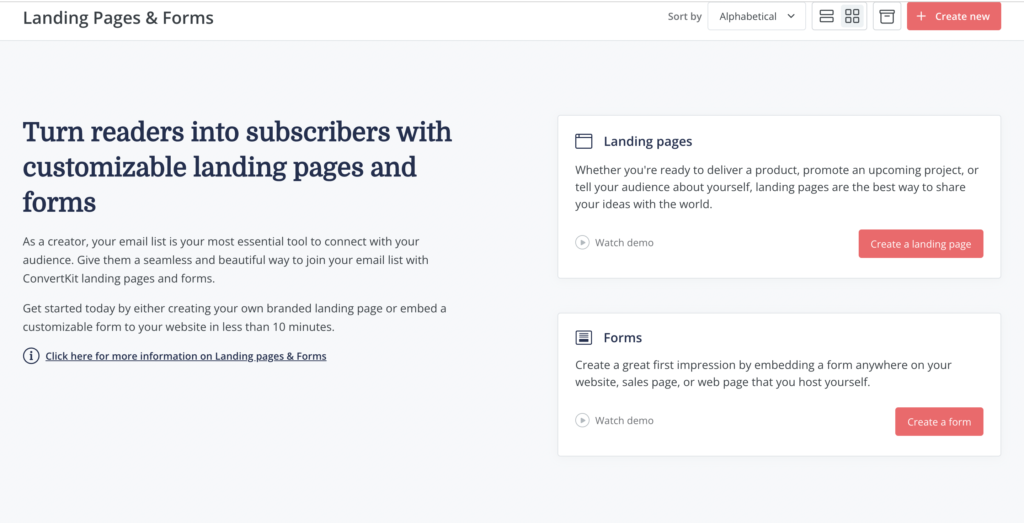Switch to grid view layout
1024x523 pixels.
852,16
